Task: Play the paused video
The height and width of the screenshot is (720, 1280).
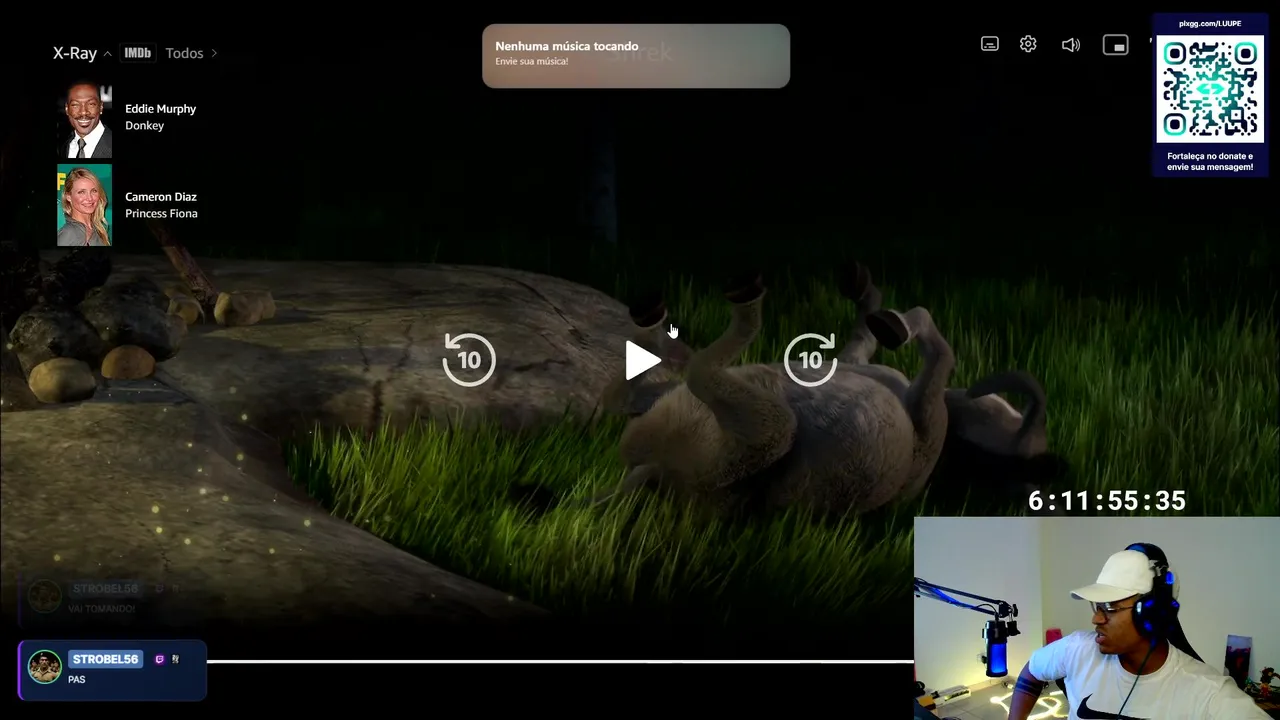Action: click(x=642, y=360)
